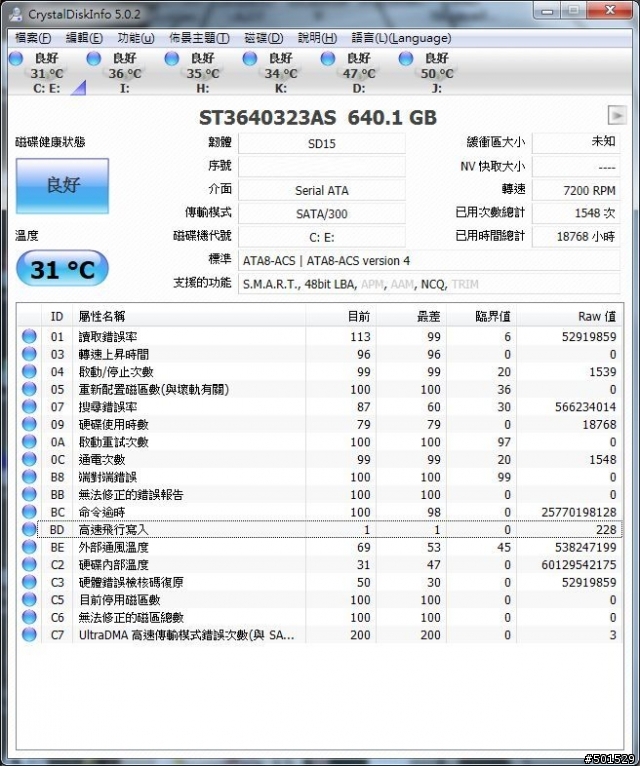Open the 磁碟(D) menu
This screenshot has height=767, width=640.
264,38
